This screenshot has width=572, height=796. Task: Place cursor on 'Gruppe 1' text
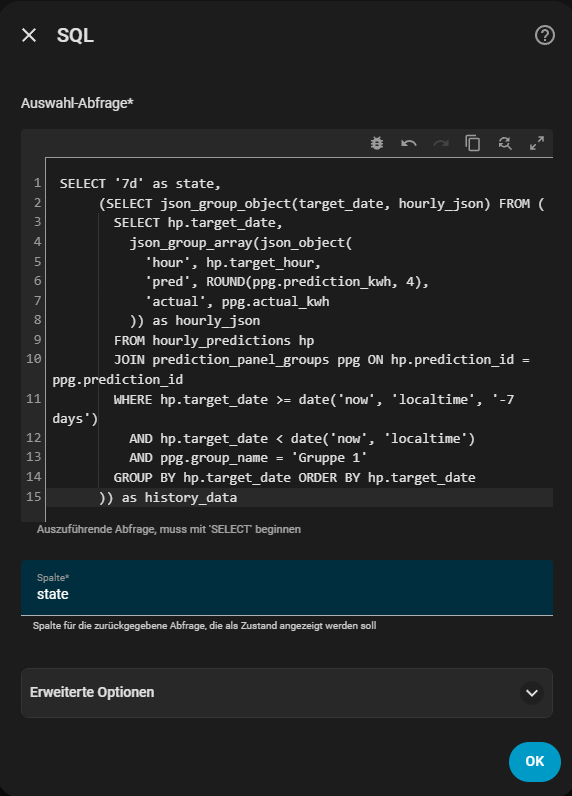pos(328,457)
